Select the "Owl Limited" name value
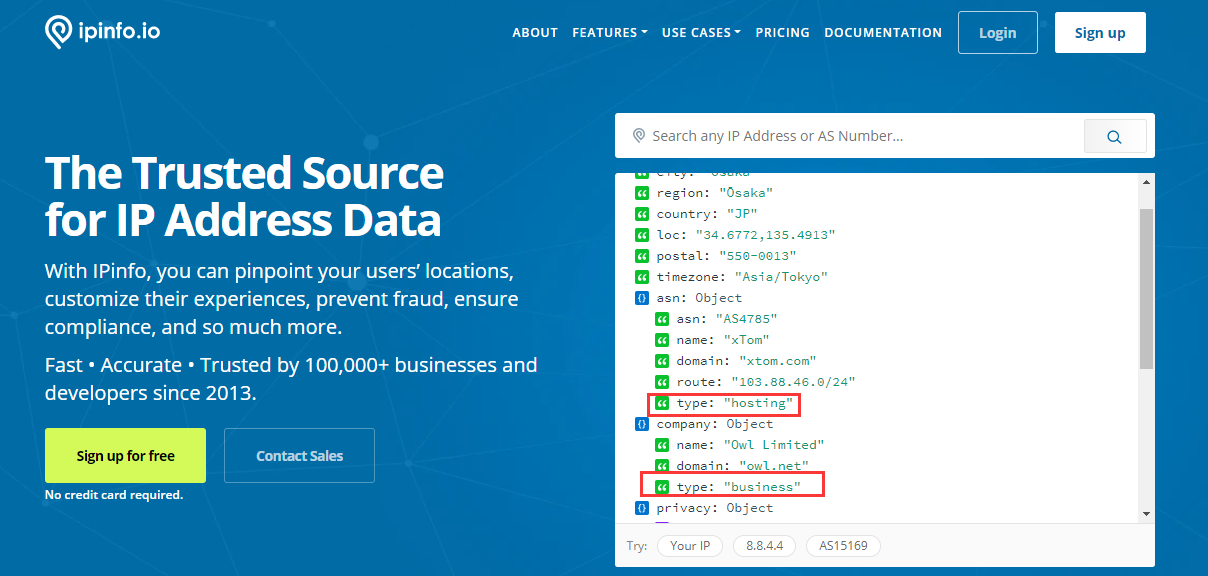Viewport: 1208px width, 576px height. coord(774,445)
